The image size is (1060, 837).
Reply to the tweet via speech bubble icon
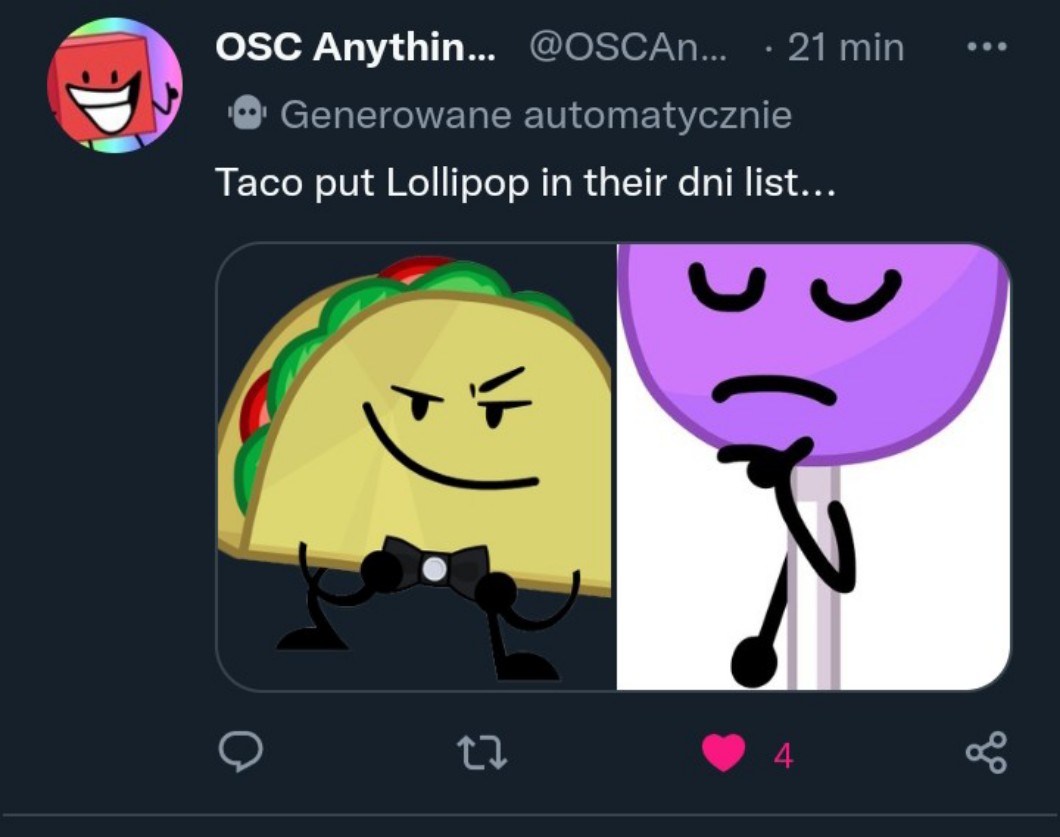[241, 753]
